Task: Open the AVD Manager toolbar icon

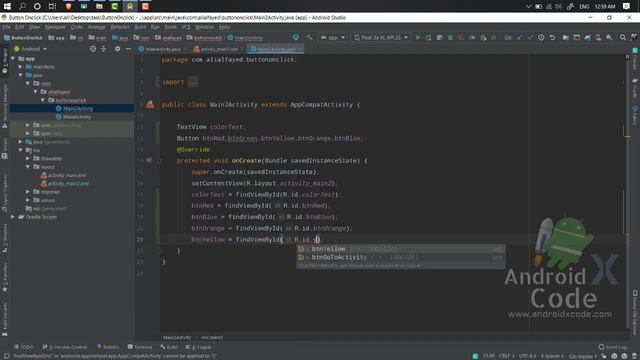Action: (x=598, y=38)
